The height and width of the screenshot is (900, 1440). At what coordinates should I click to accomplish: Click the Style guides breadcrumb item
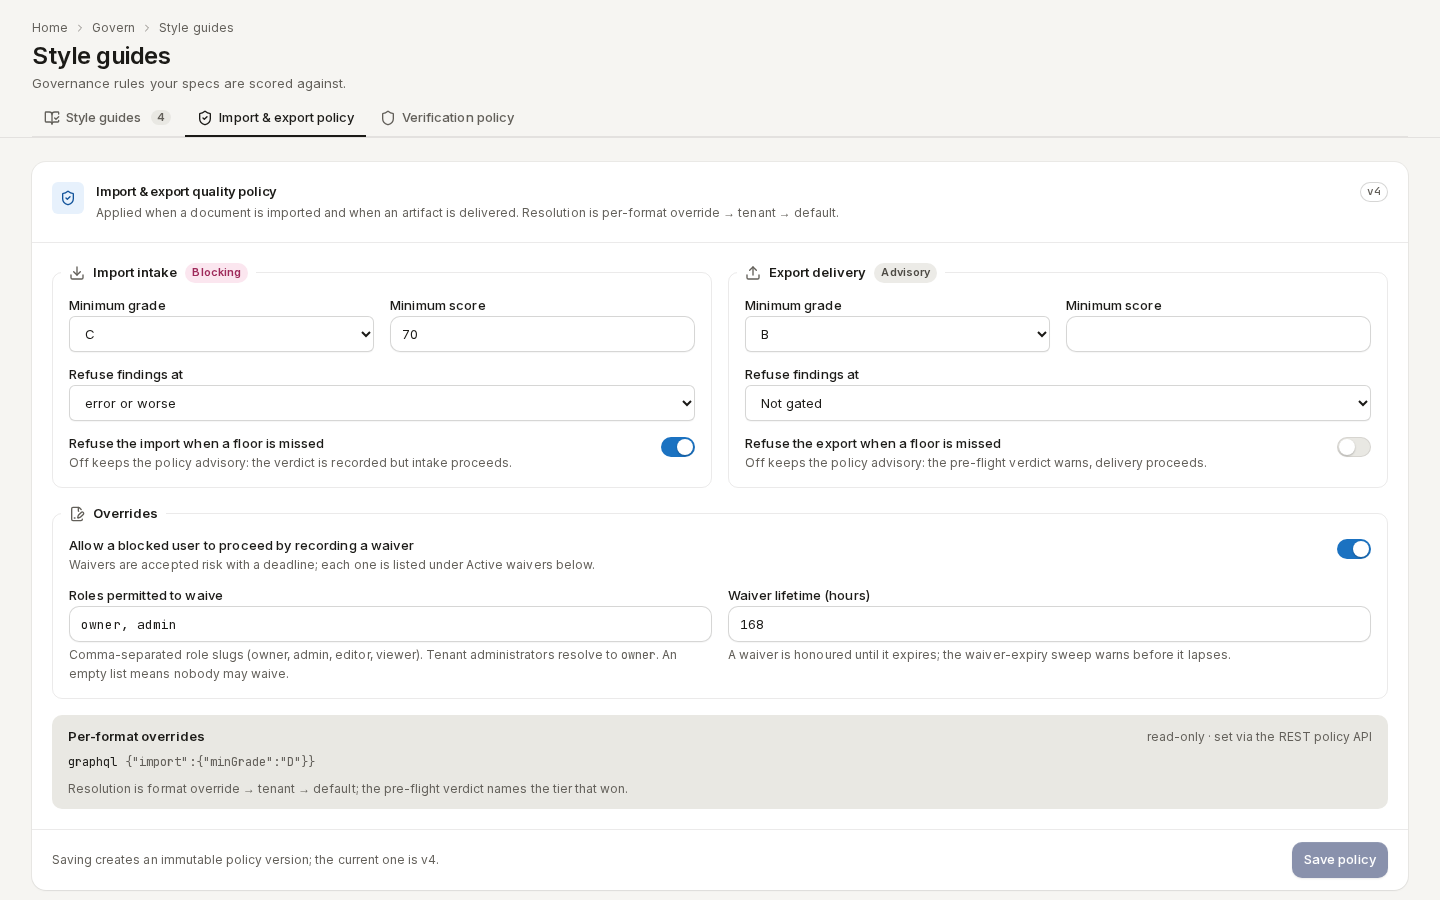coord(196,28)
